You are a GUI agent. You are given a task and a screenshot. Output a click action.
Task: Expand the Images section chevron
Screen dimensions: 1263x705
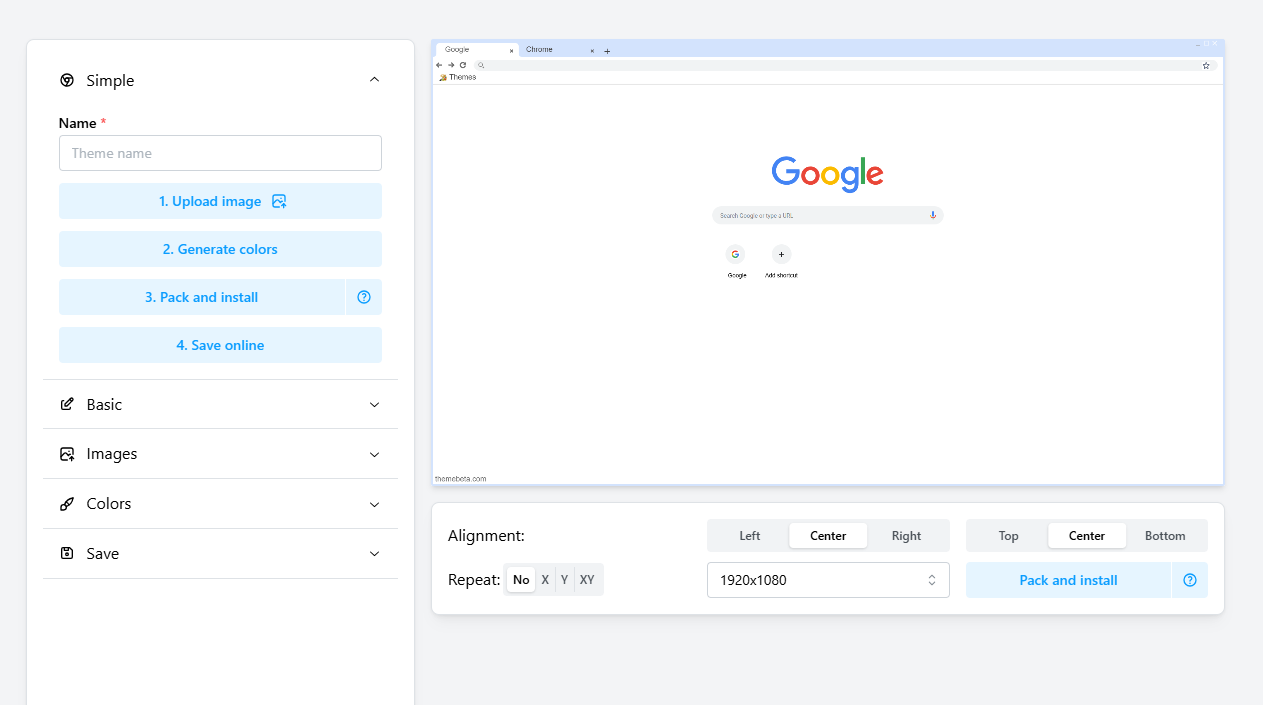coord(374,454)
